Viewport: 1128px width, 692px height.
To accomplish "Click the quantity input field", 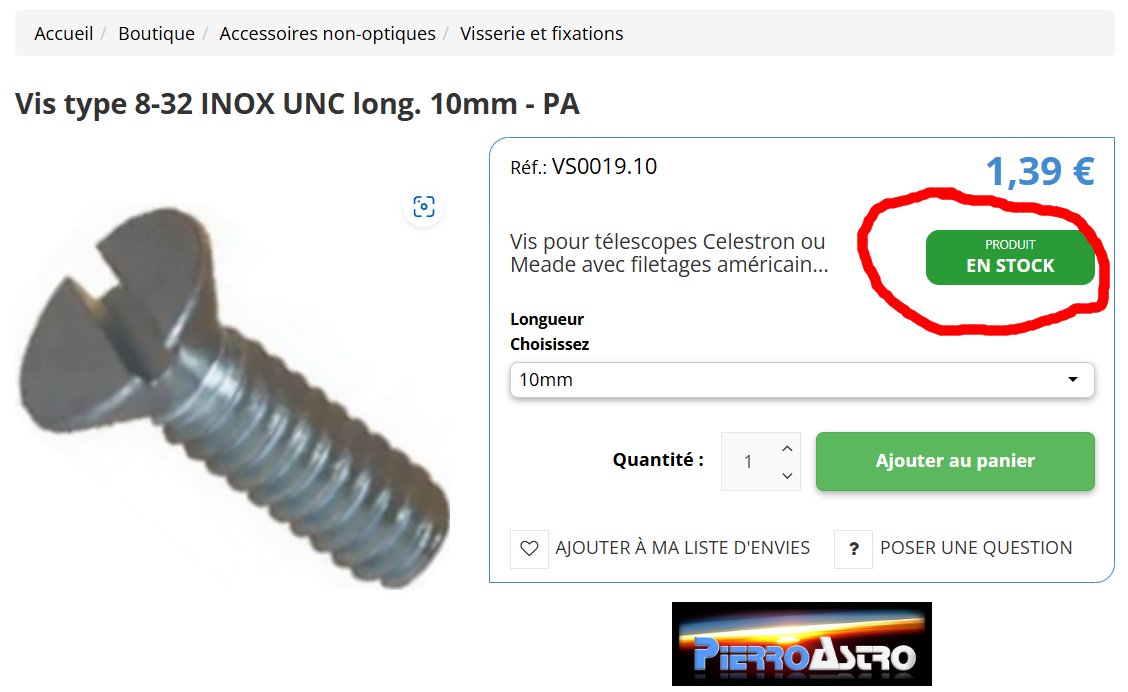I will (750, 462).
